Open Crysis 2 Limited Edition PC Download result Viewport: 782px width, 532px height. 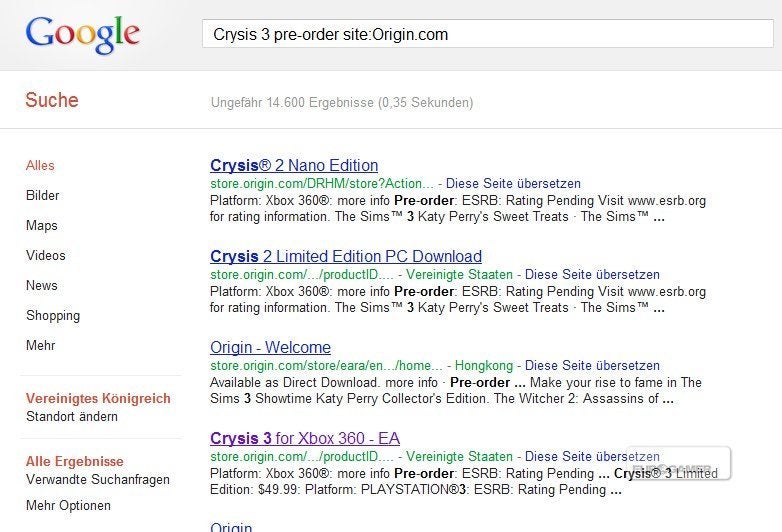346,256
